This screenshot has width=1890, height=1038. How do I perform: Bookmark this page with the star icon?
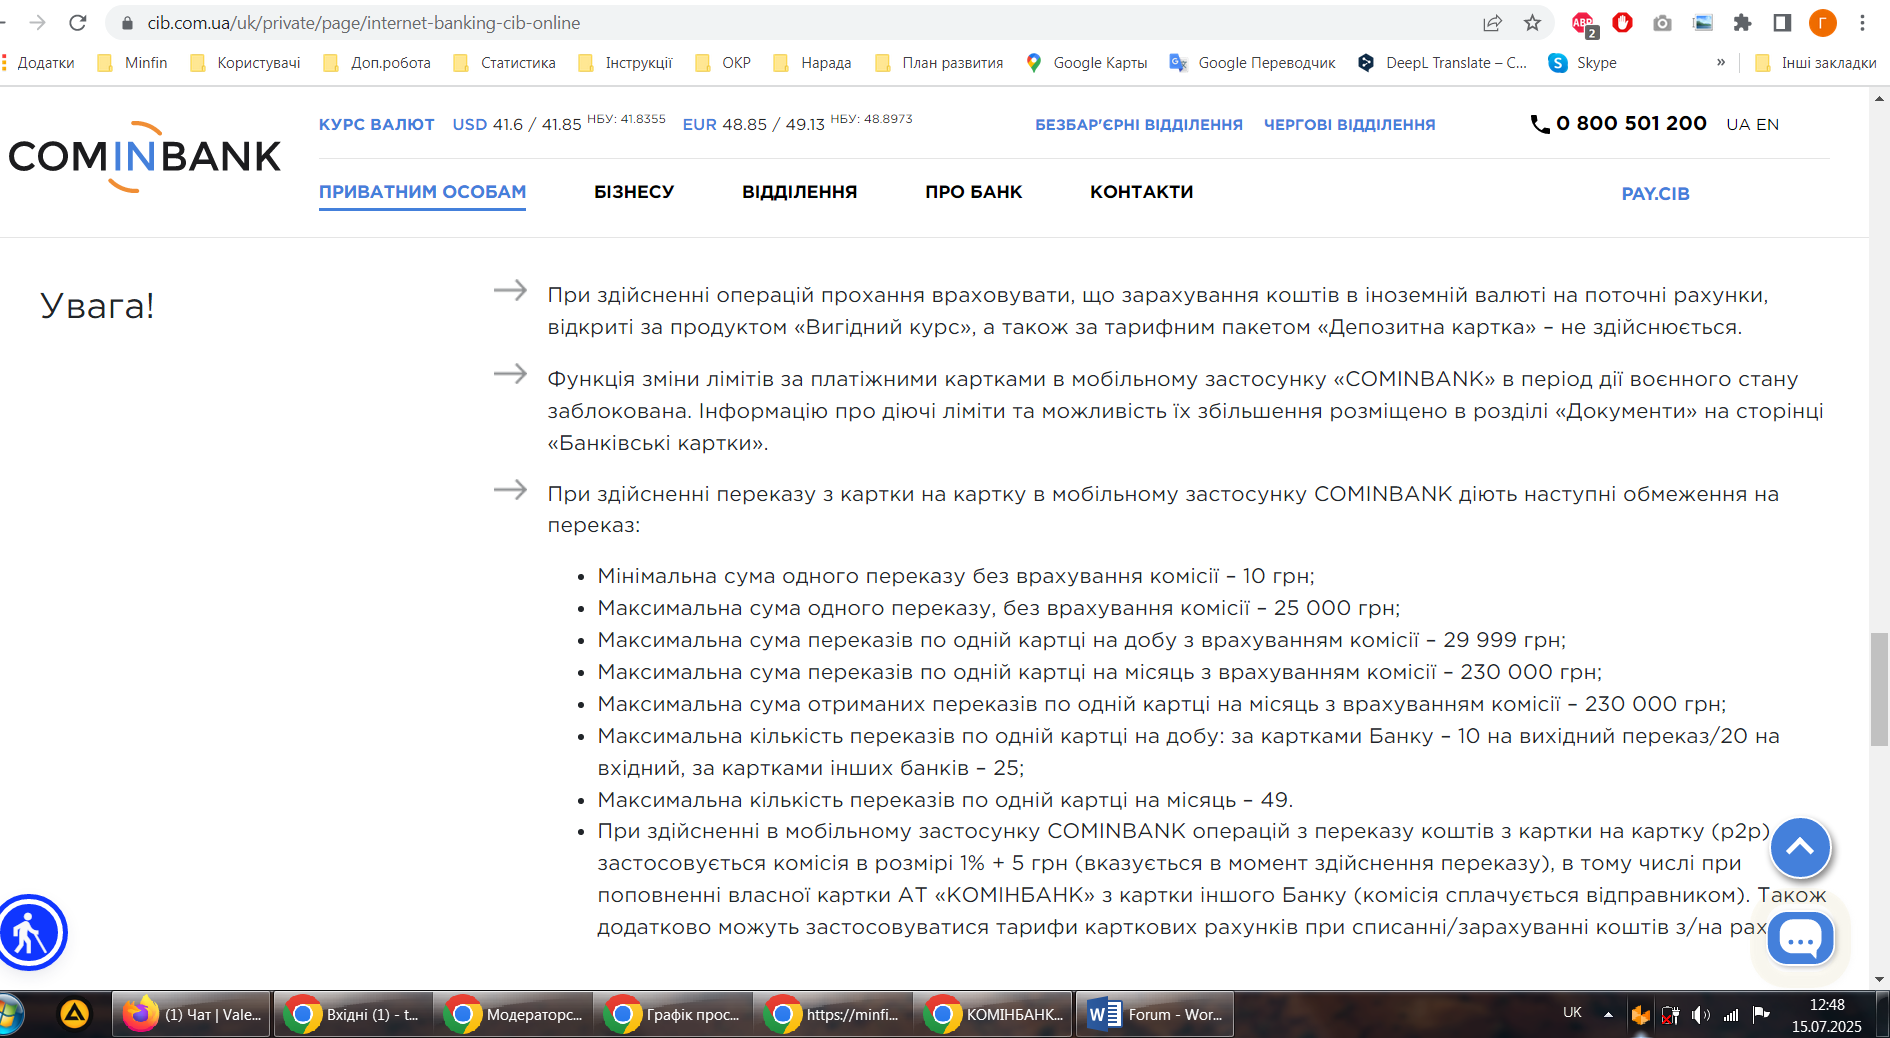coord(1532,22)
